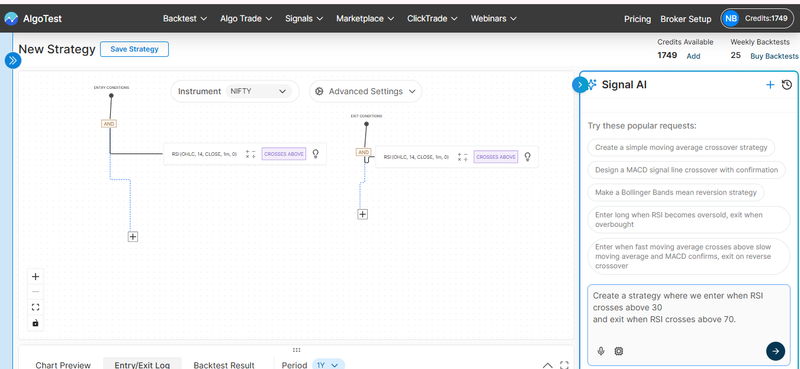The image size is (800, 369).
Task: Open the Signals menu
Action: [304, 18]
